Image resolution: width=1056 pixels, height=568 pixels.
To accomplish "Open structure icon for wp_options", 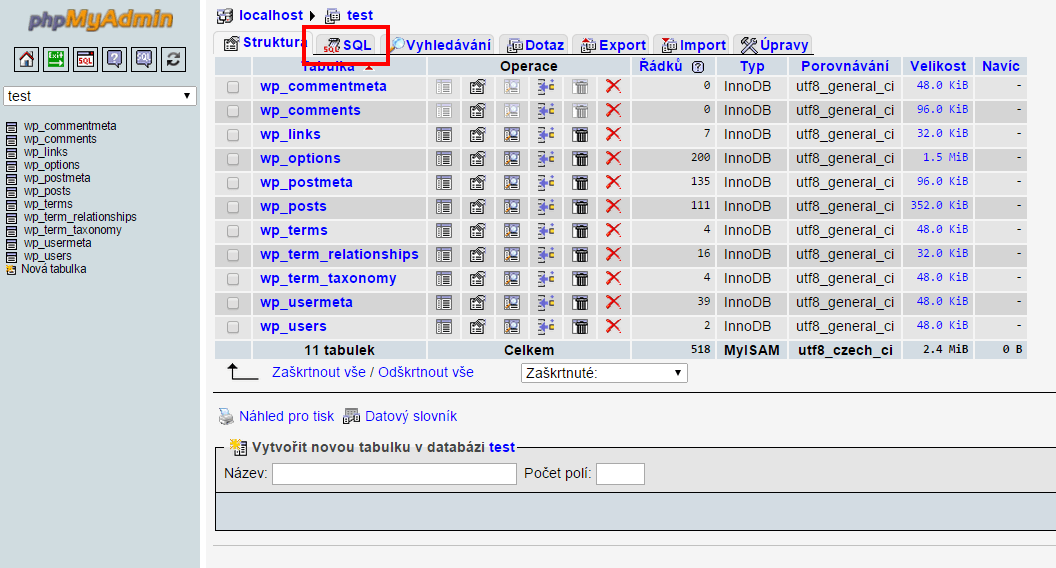I will pos(477,159).
